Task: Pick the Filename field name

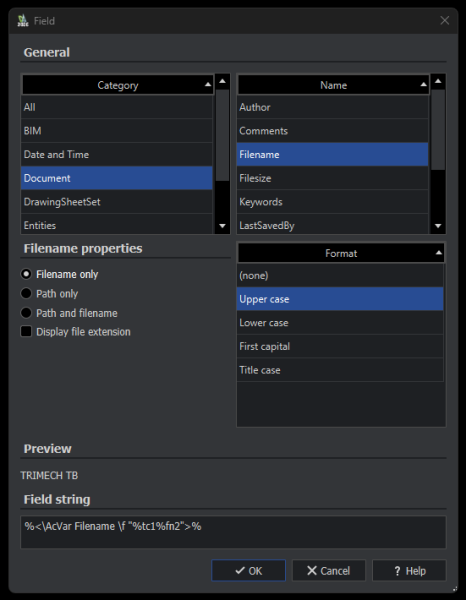Action: (332, 155)
